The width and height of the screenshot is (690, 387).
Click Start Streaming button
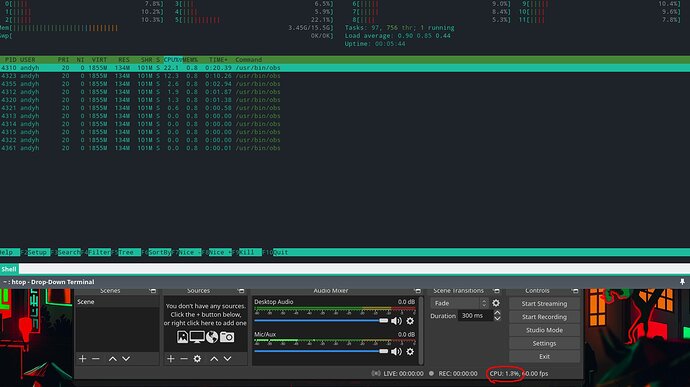[544, 303]
